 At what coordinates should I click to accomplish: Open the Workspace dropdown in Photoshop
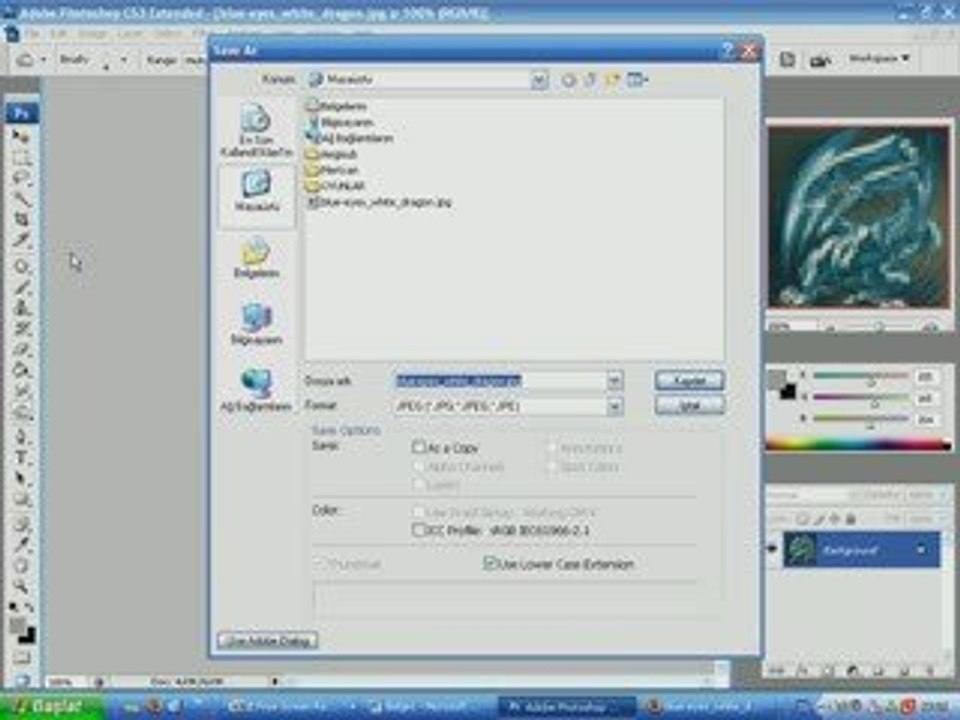pyautogui.click(x=879, y=59)
